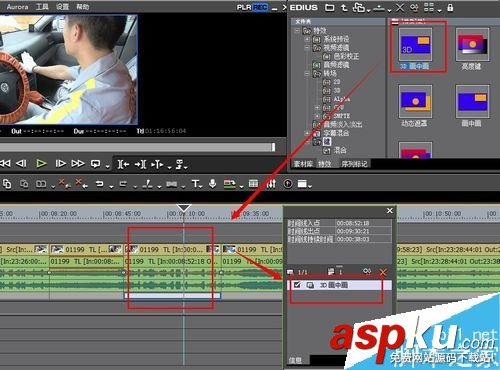
Task: Open the Vectorscope round icon
Action: [288, 184]
